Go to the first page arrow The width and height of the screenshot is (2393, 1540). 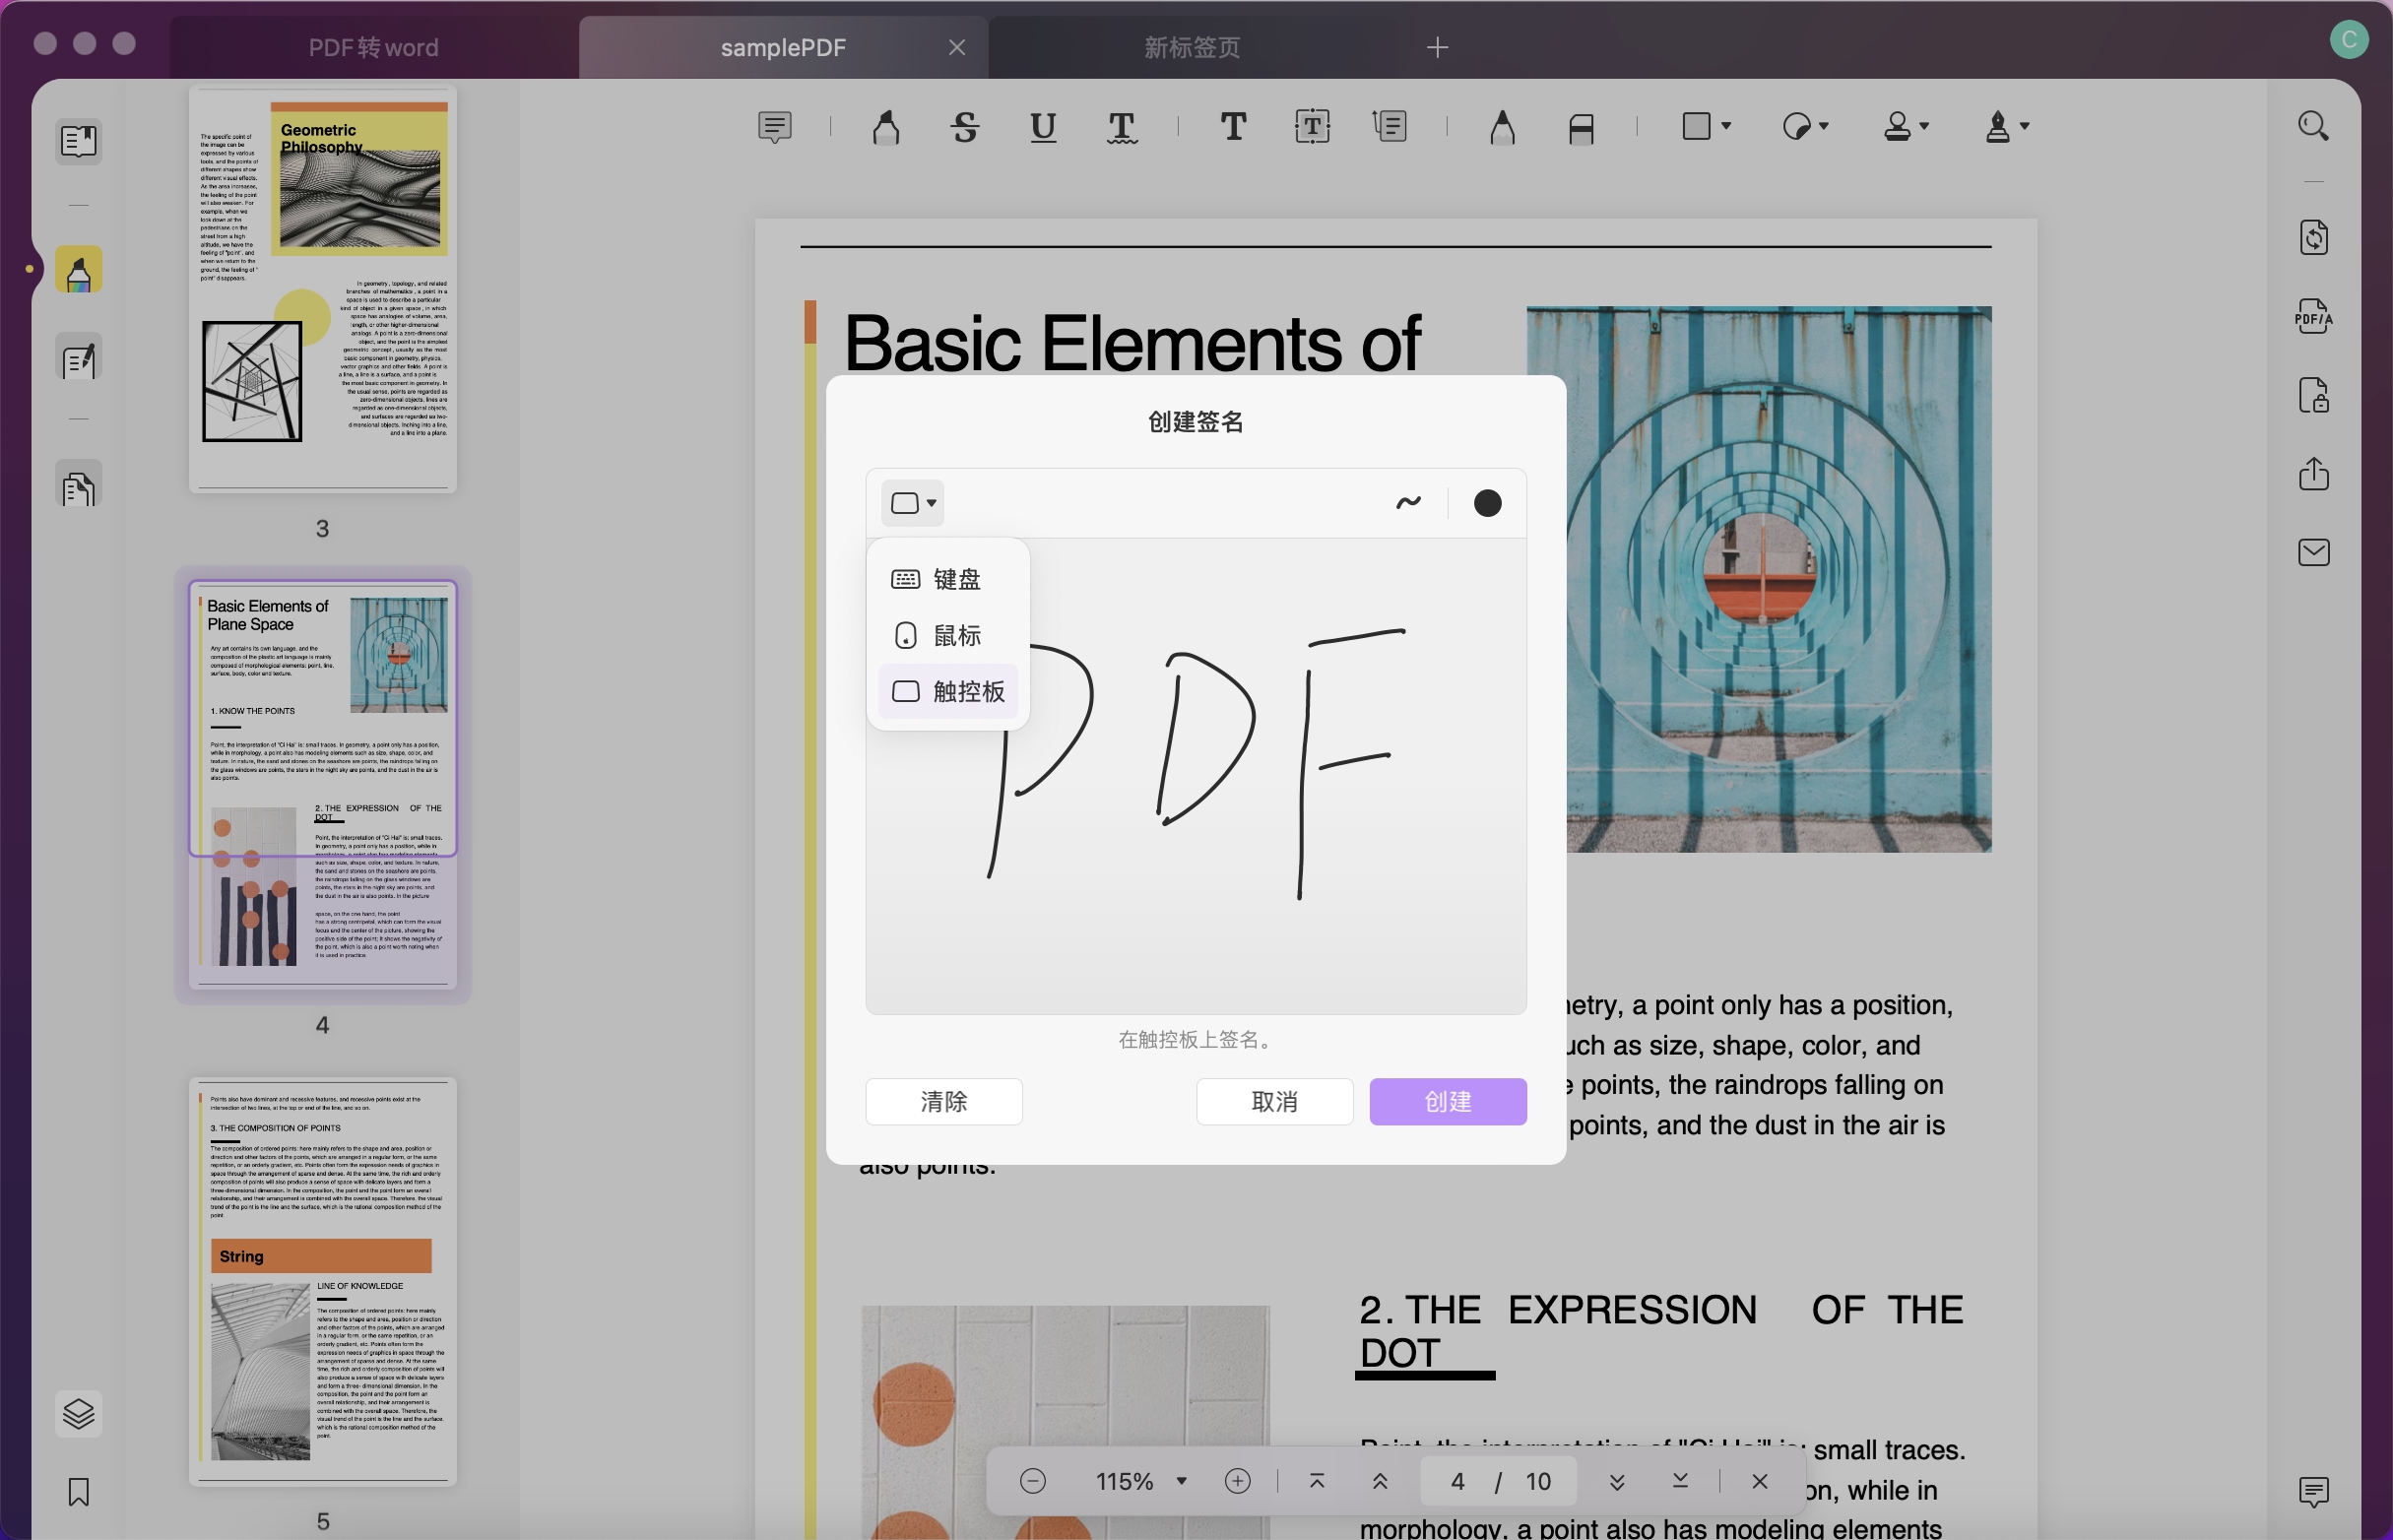click(1317, 1481)
